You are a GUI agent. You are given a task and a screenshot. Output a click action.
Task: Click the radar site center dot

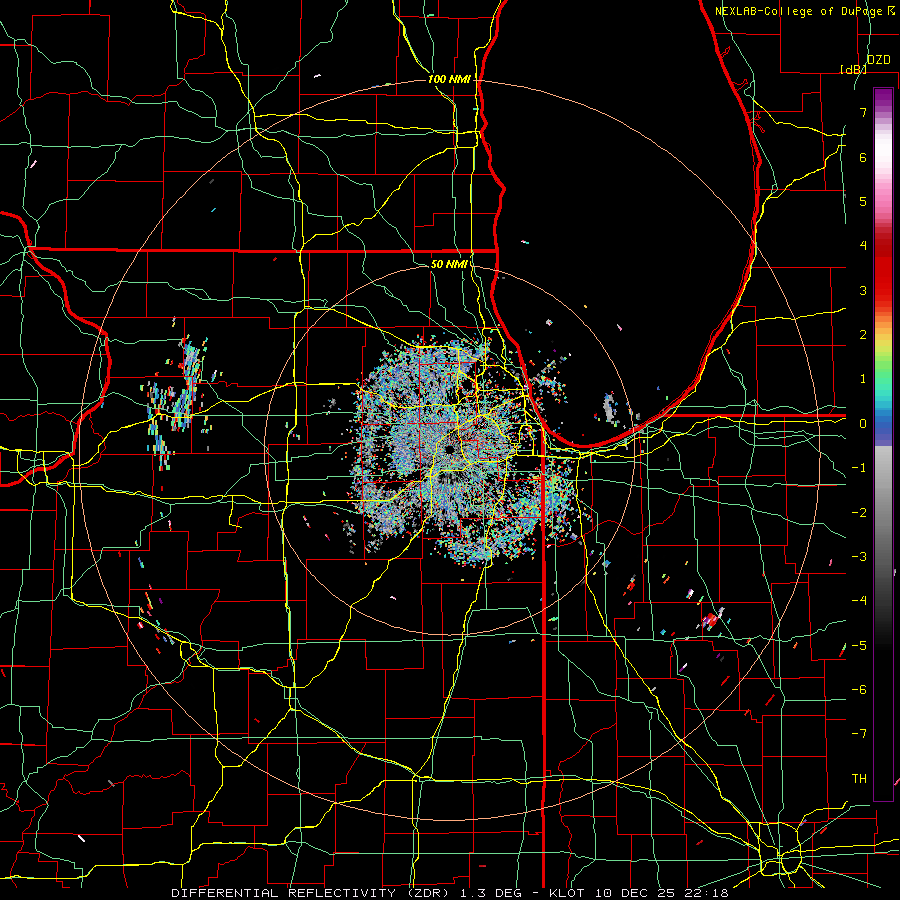coord(449,449)
